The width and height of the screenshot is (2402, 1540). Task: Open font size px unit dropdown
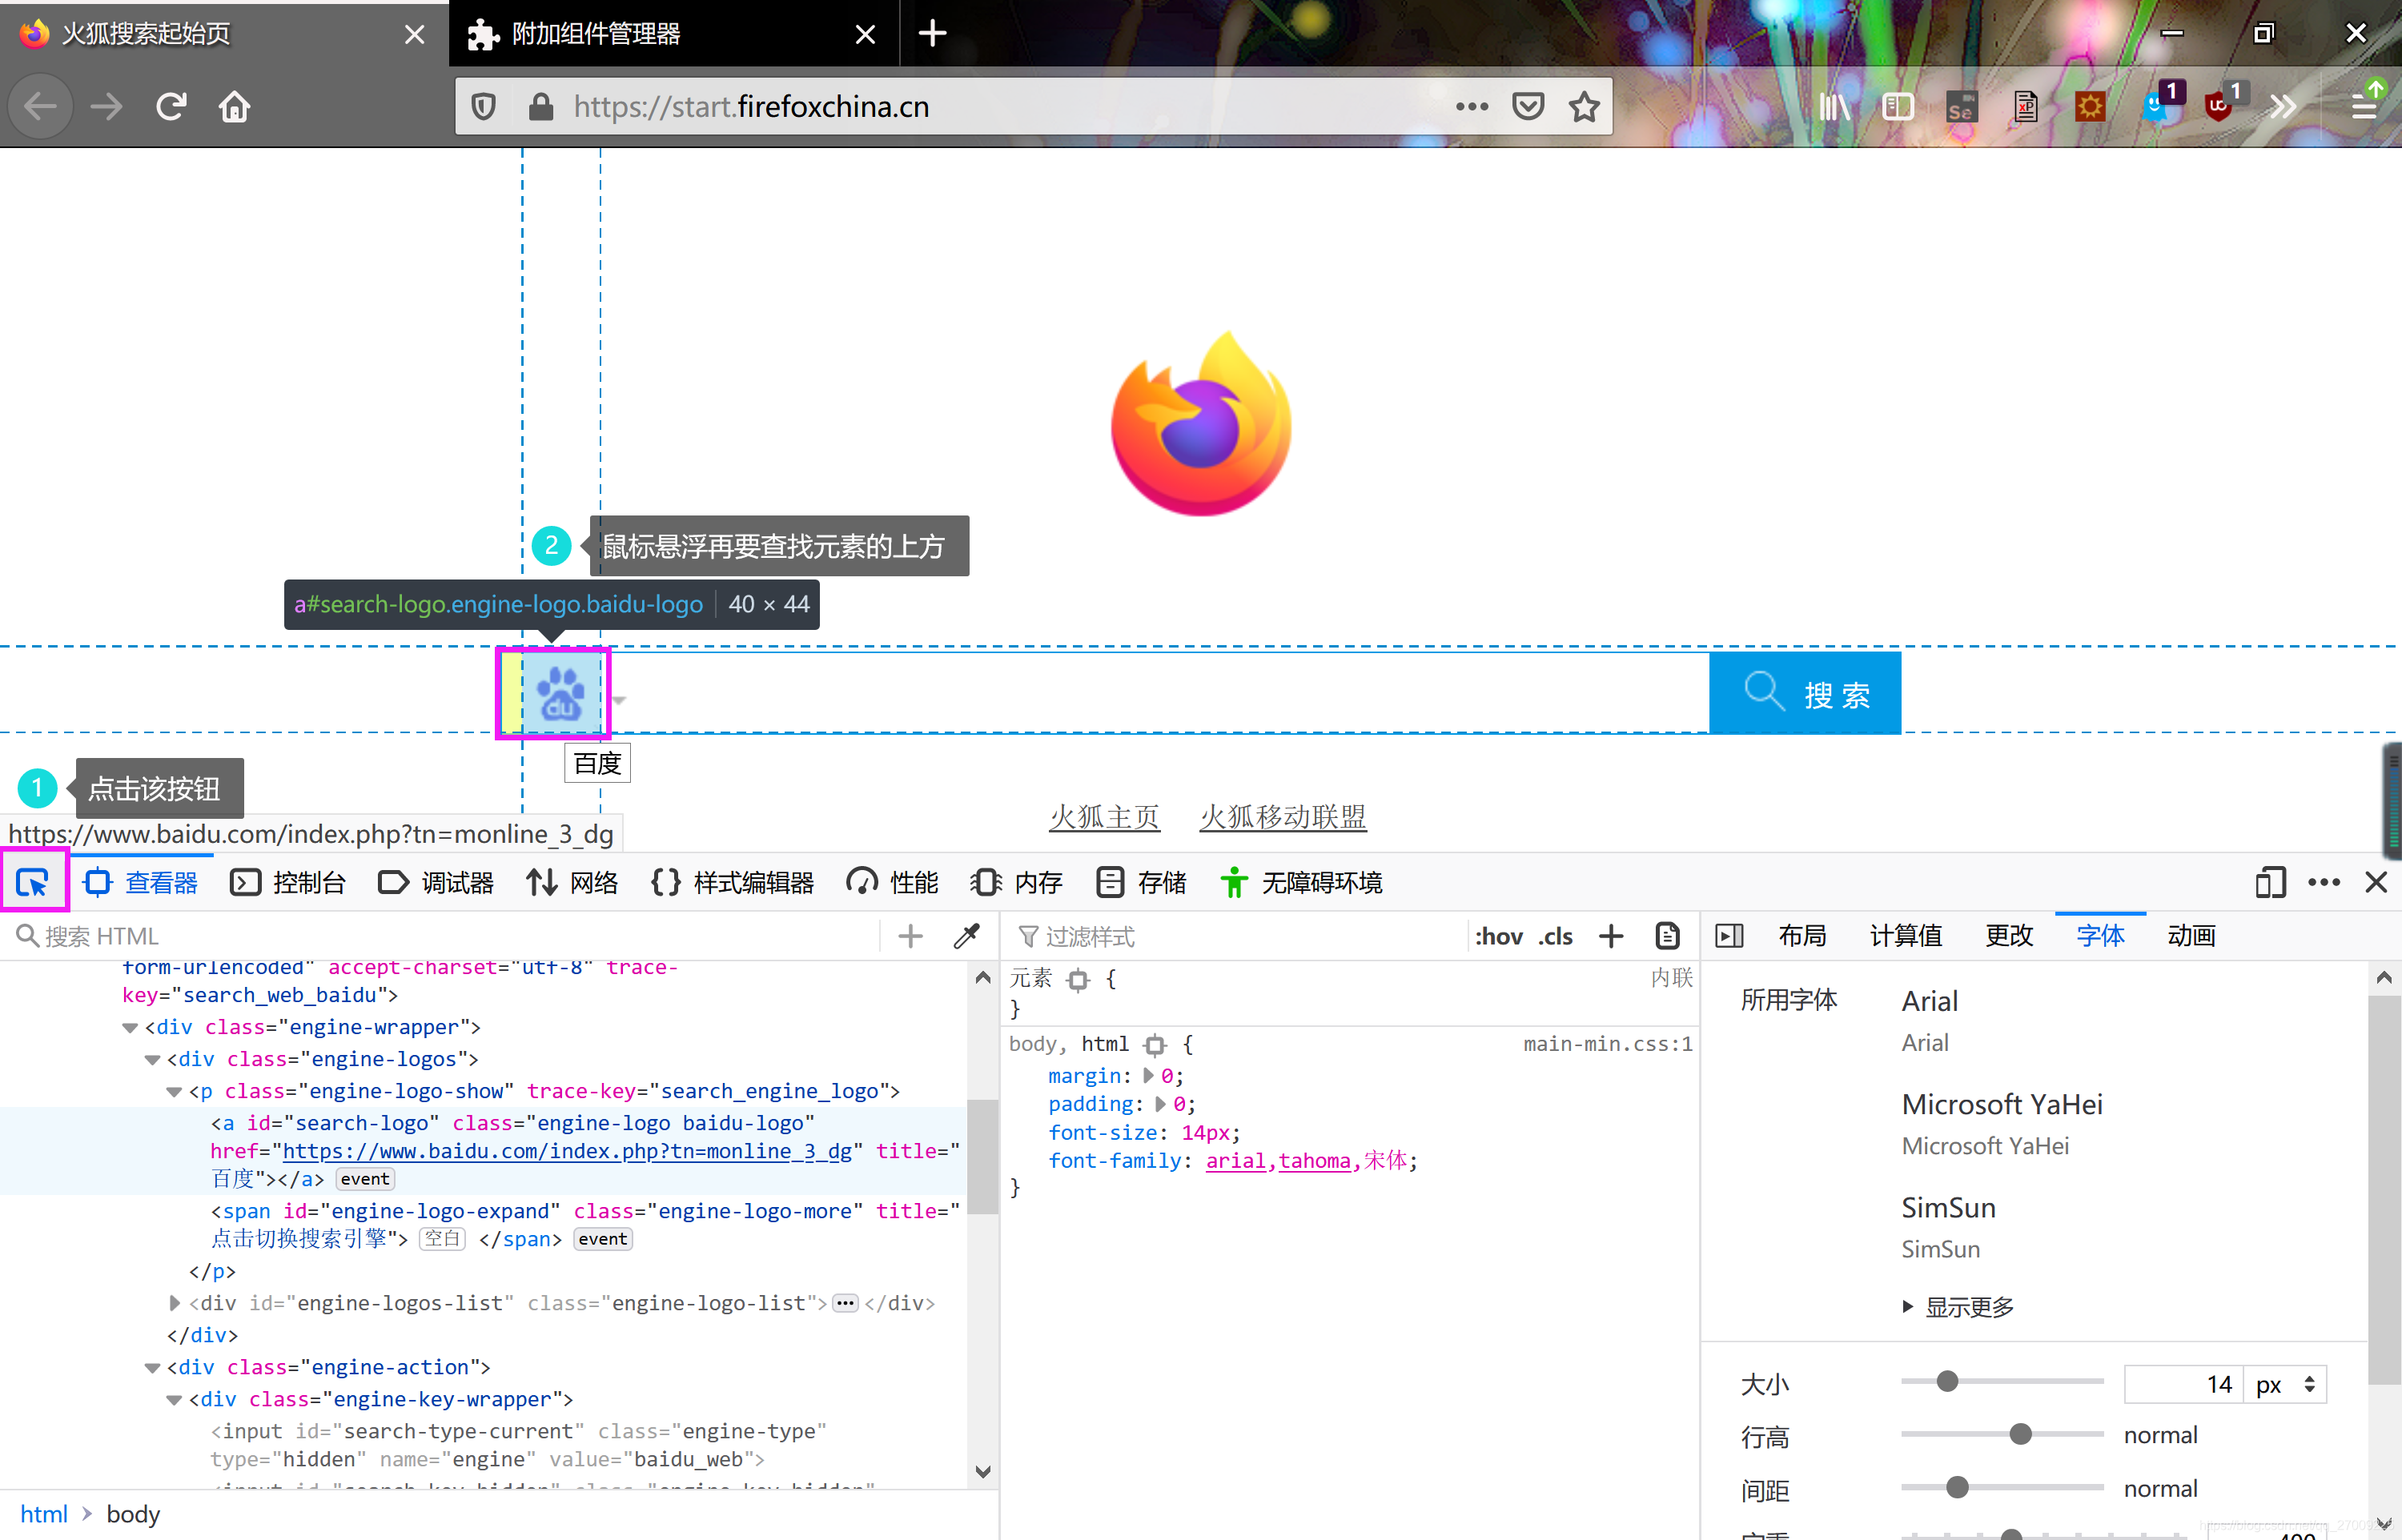2284,1384
